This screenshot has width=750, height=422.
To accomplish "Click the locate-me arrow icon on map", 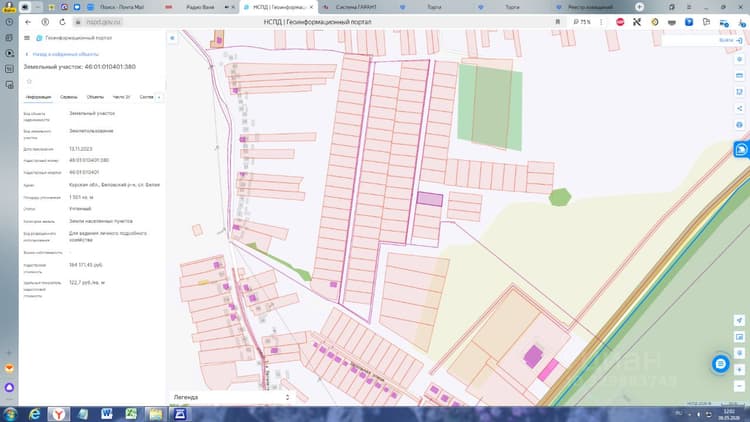I will (739, 321).
